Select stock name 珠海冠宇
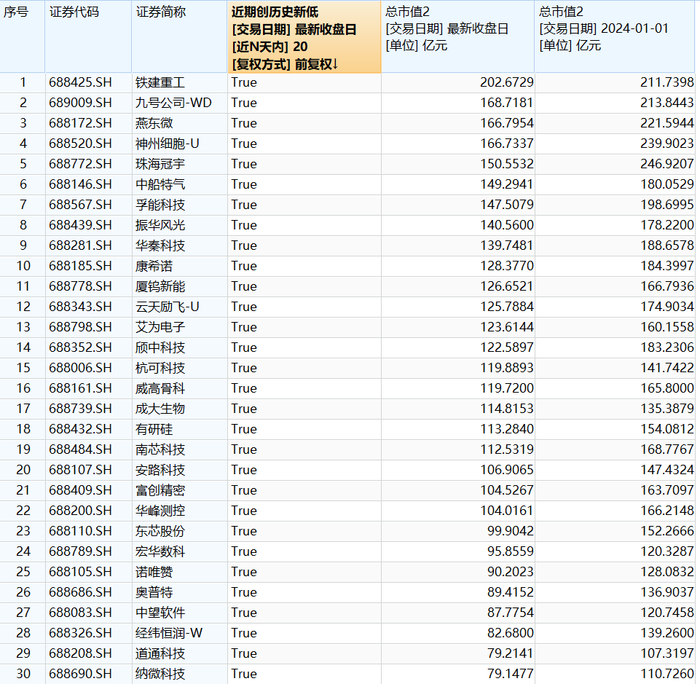Viewport: 700px width, 684px height. [x=160, y=164]
